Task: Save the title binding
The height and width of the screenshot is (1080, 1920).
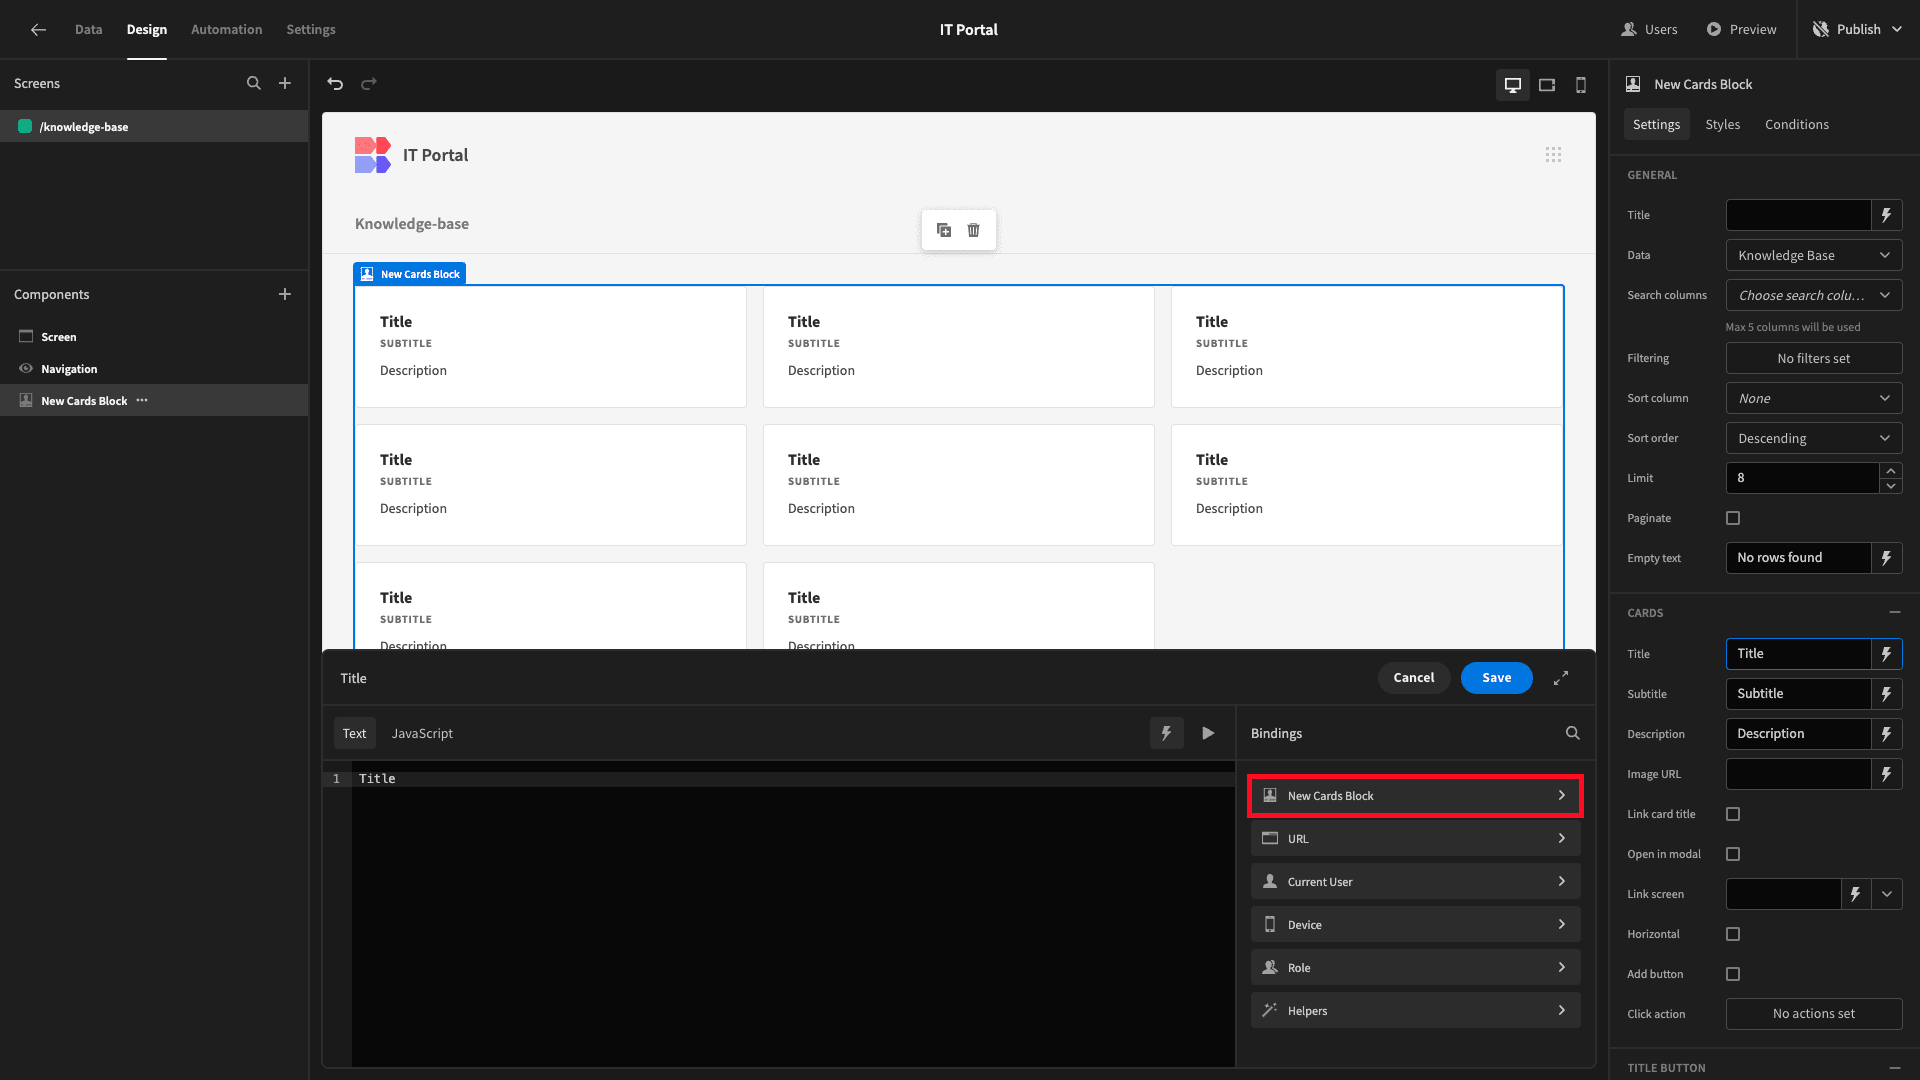Action: [x=1496, y=678]
